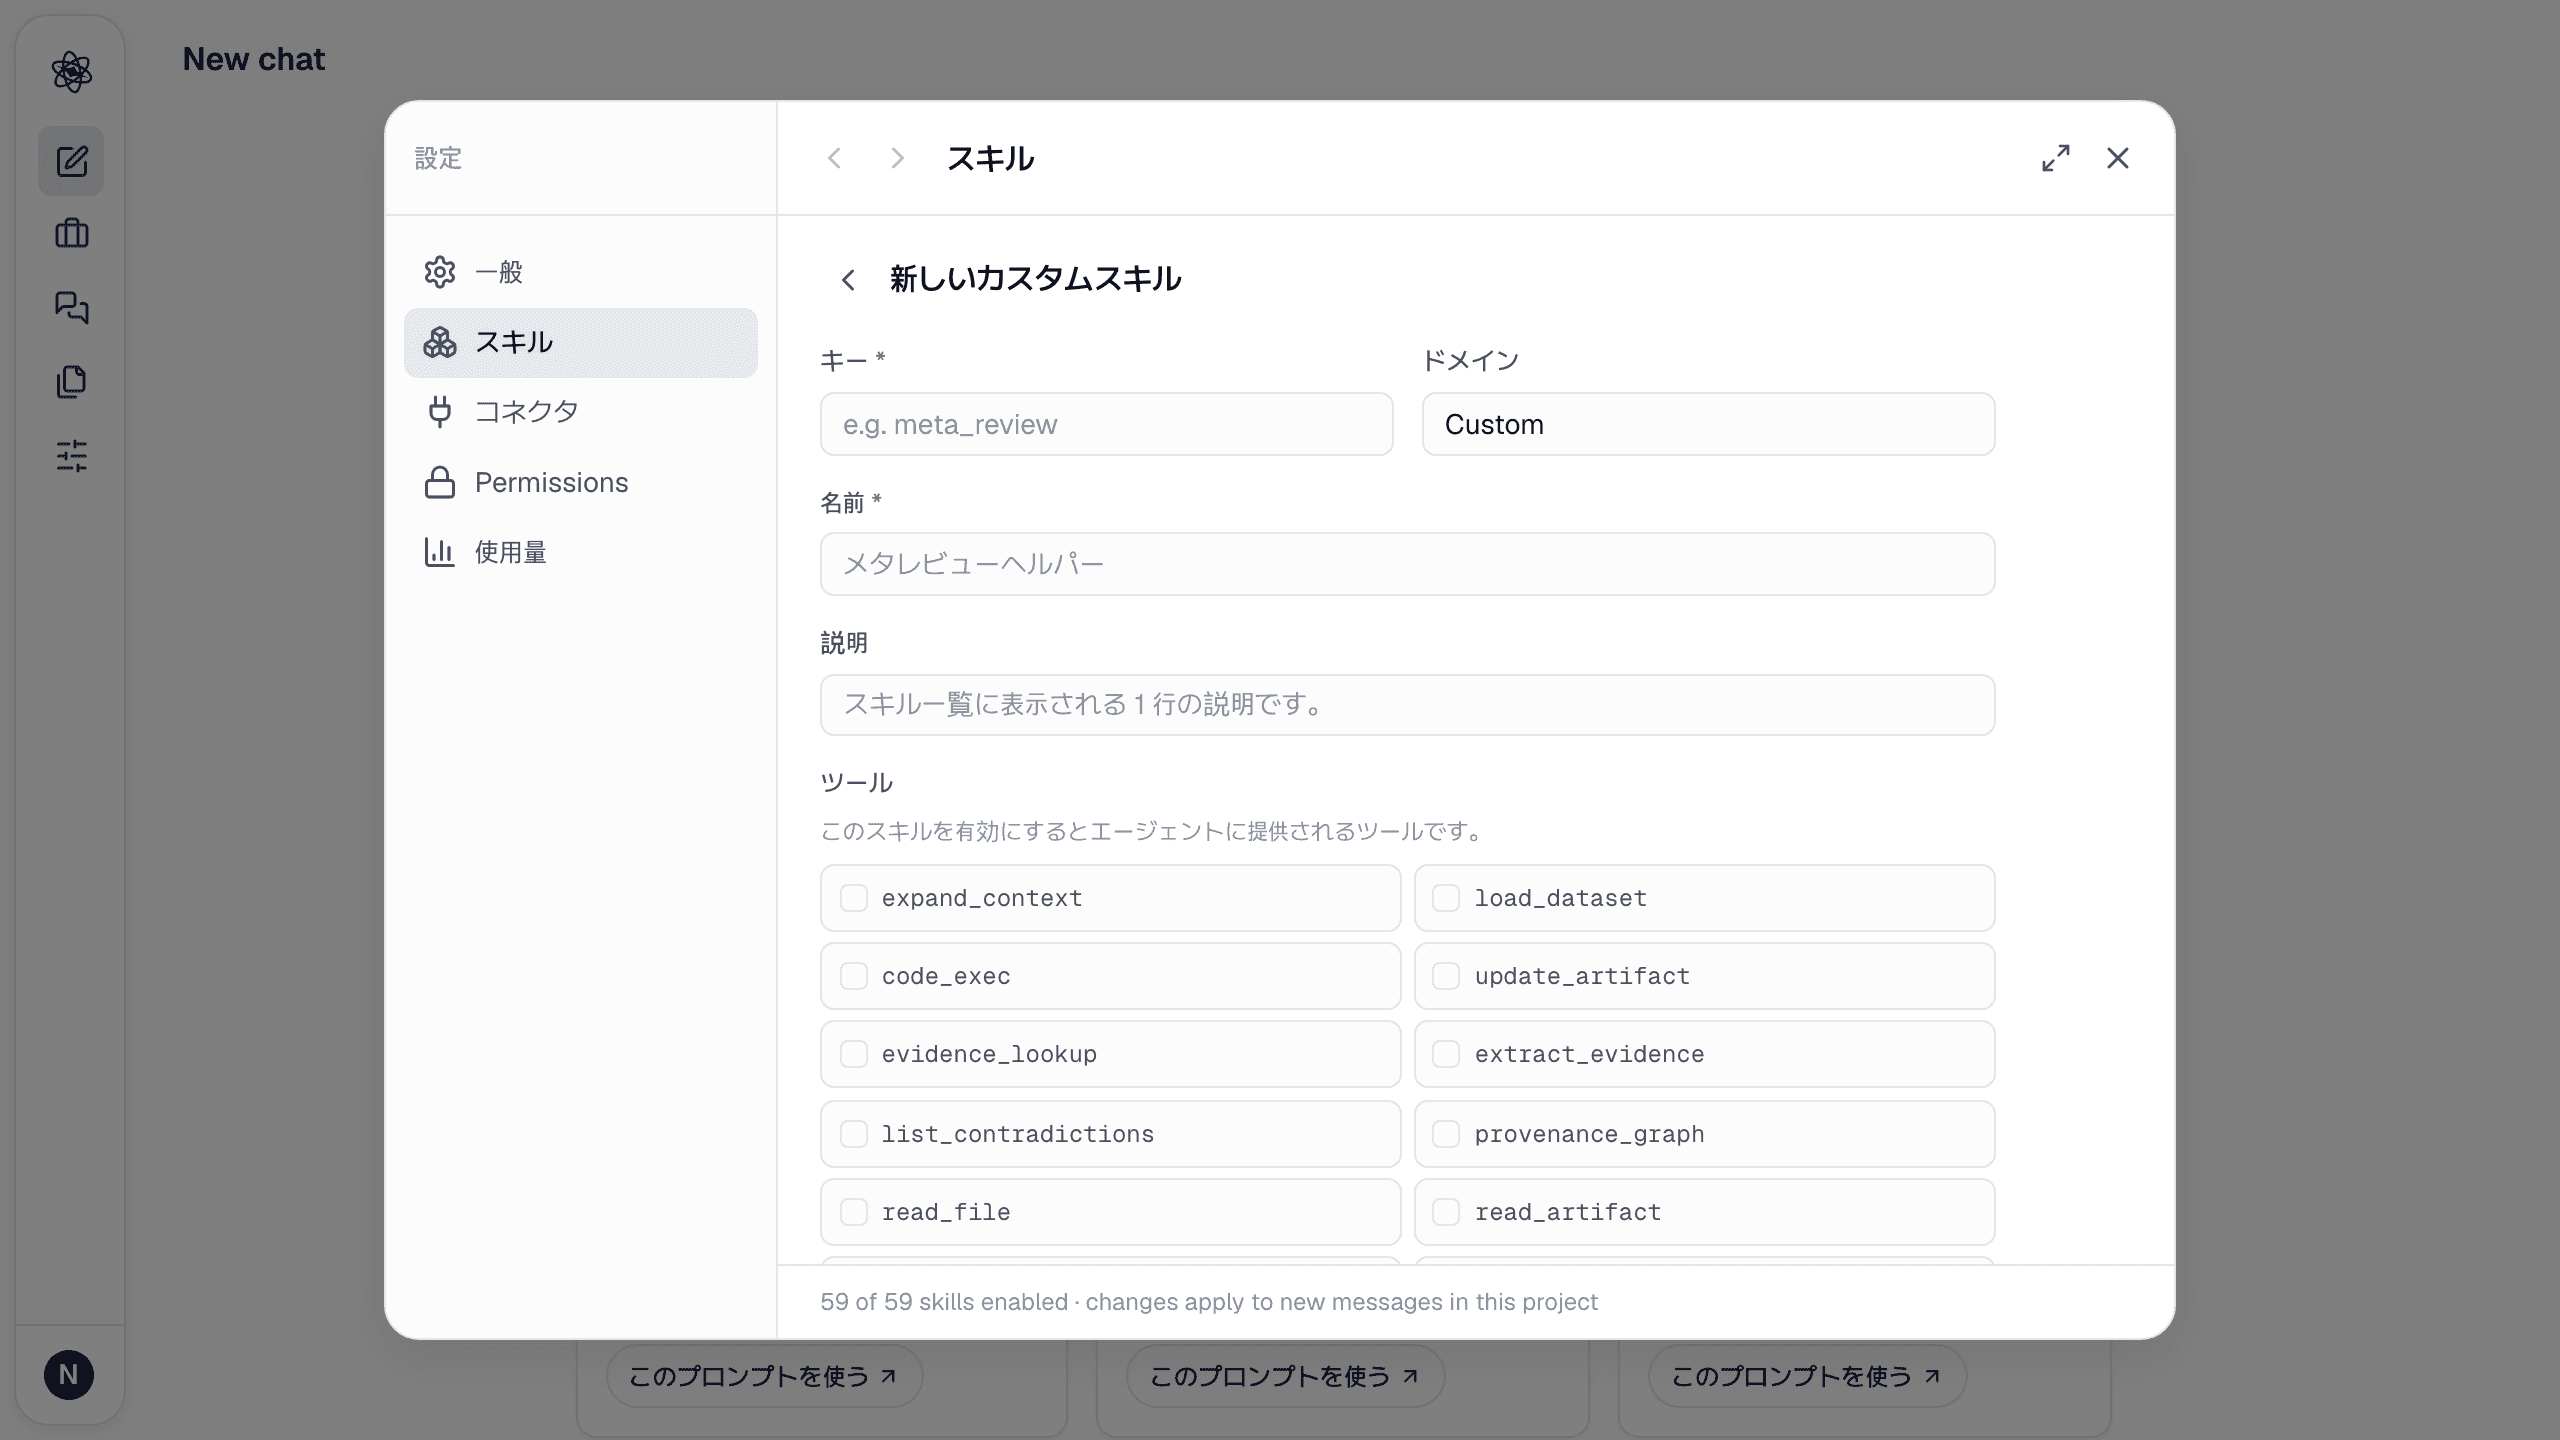
Task: Select 使用量 settings section
Action: pos(580,552)
